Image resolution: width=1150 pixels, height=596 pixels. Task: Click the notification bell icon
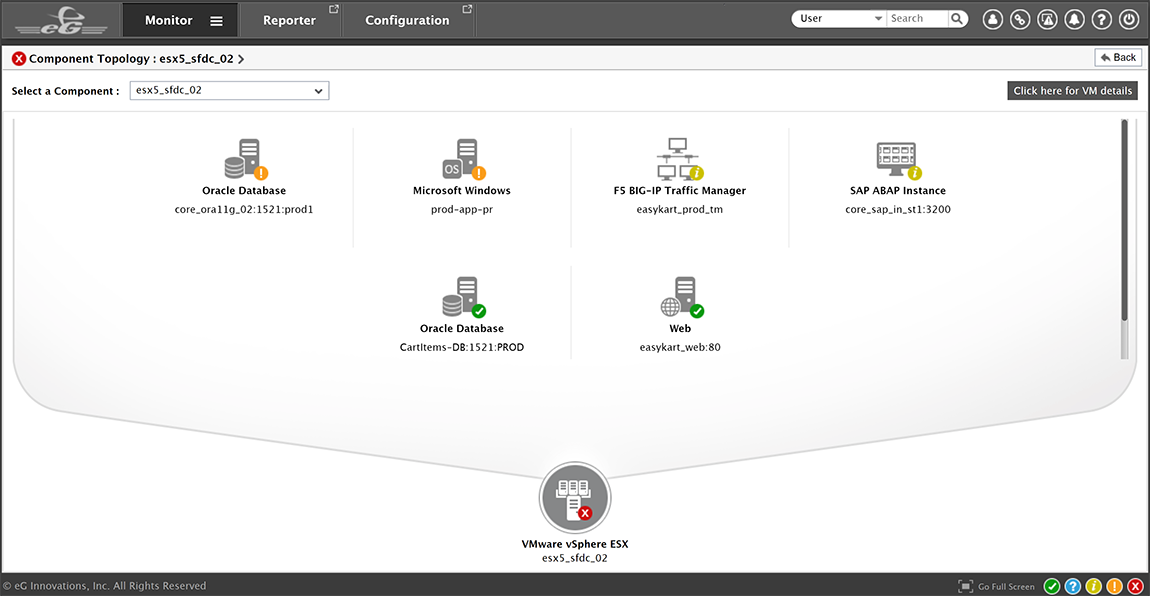(x=1074, y=20)
